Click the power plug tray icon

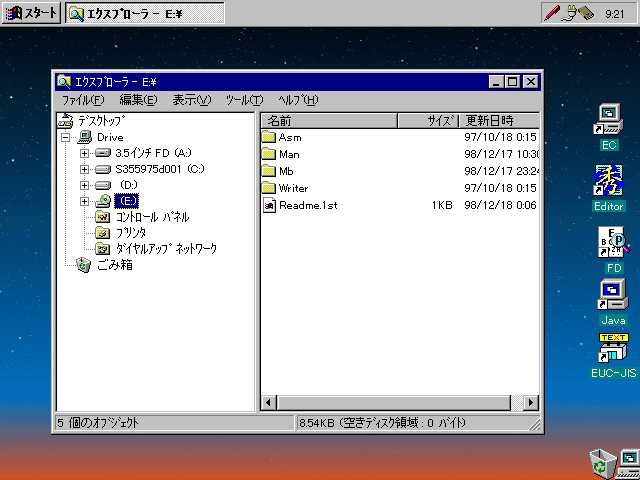pos(569,13)
